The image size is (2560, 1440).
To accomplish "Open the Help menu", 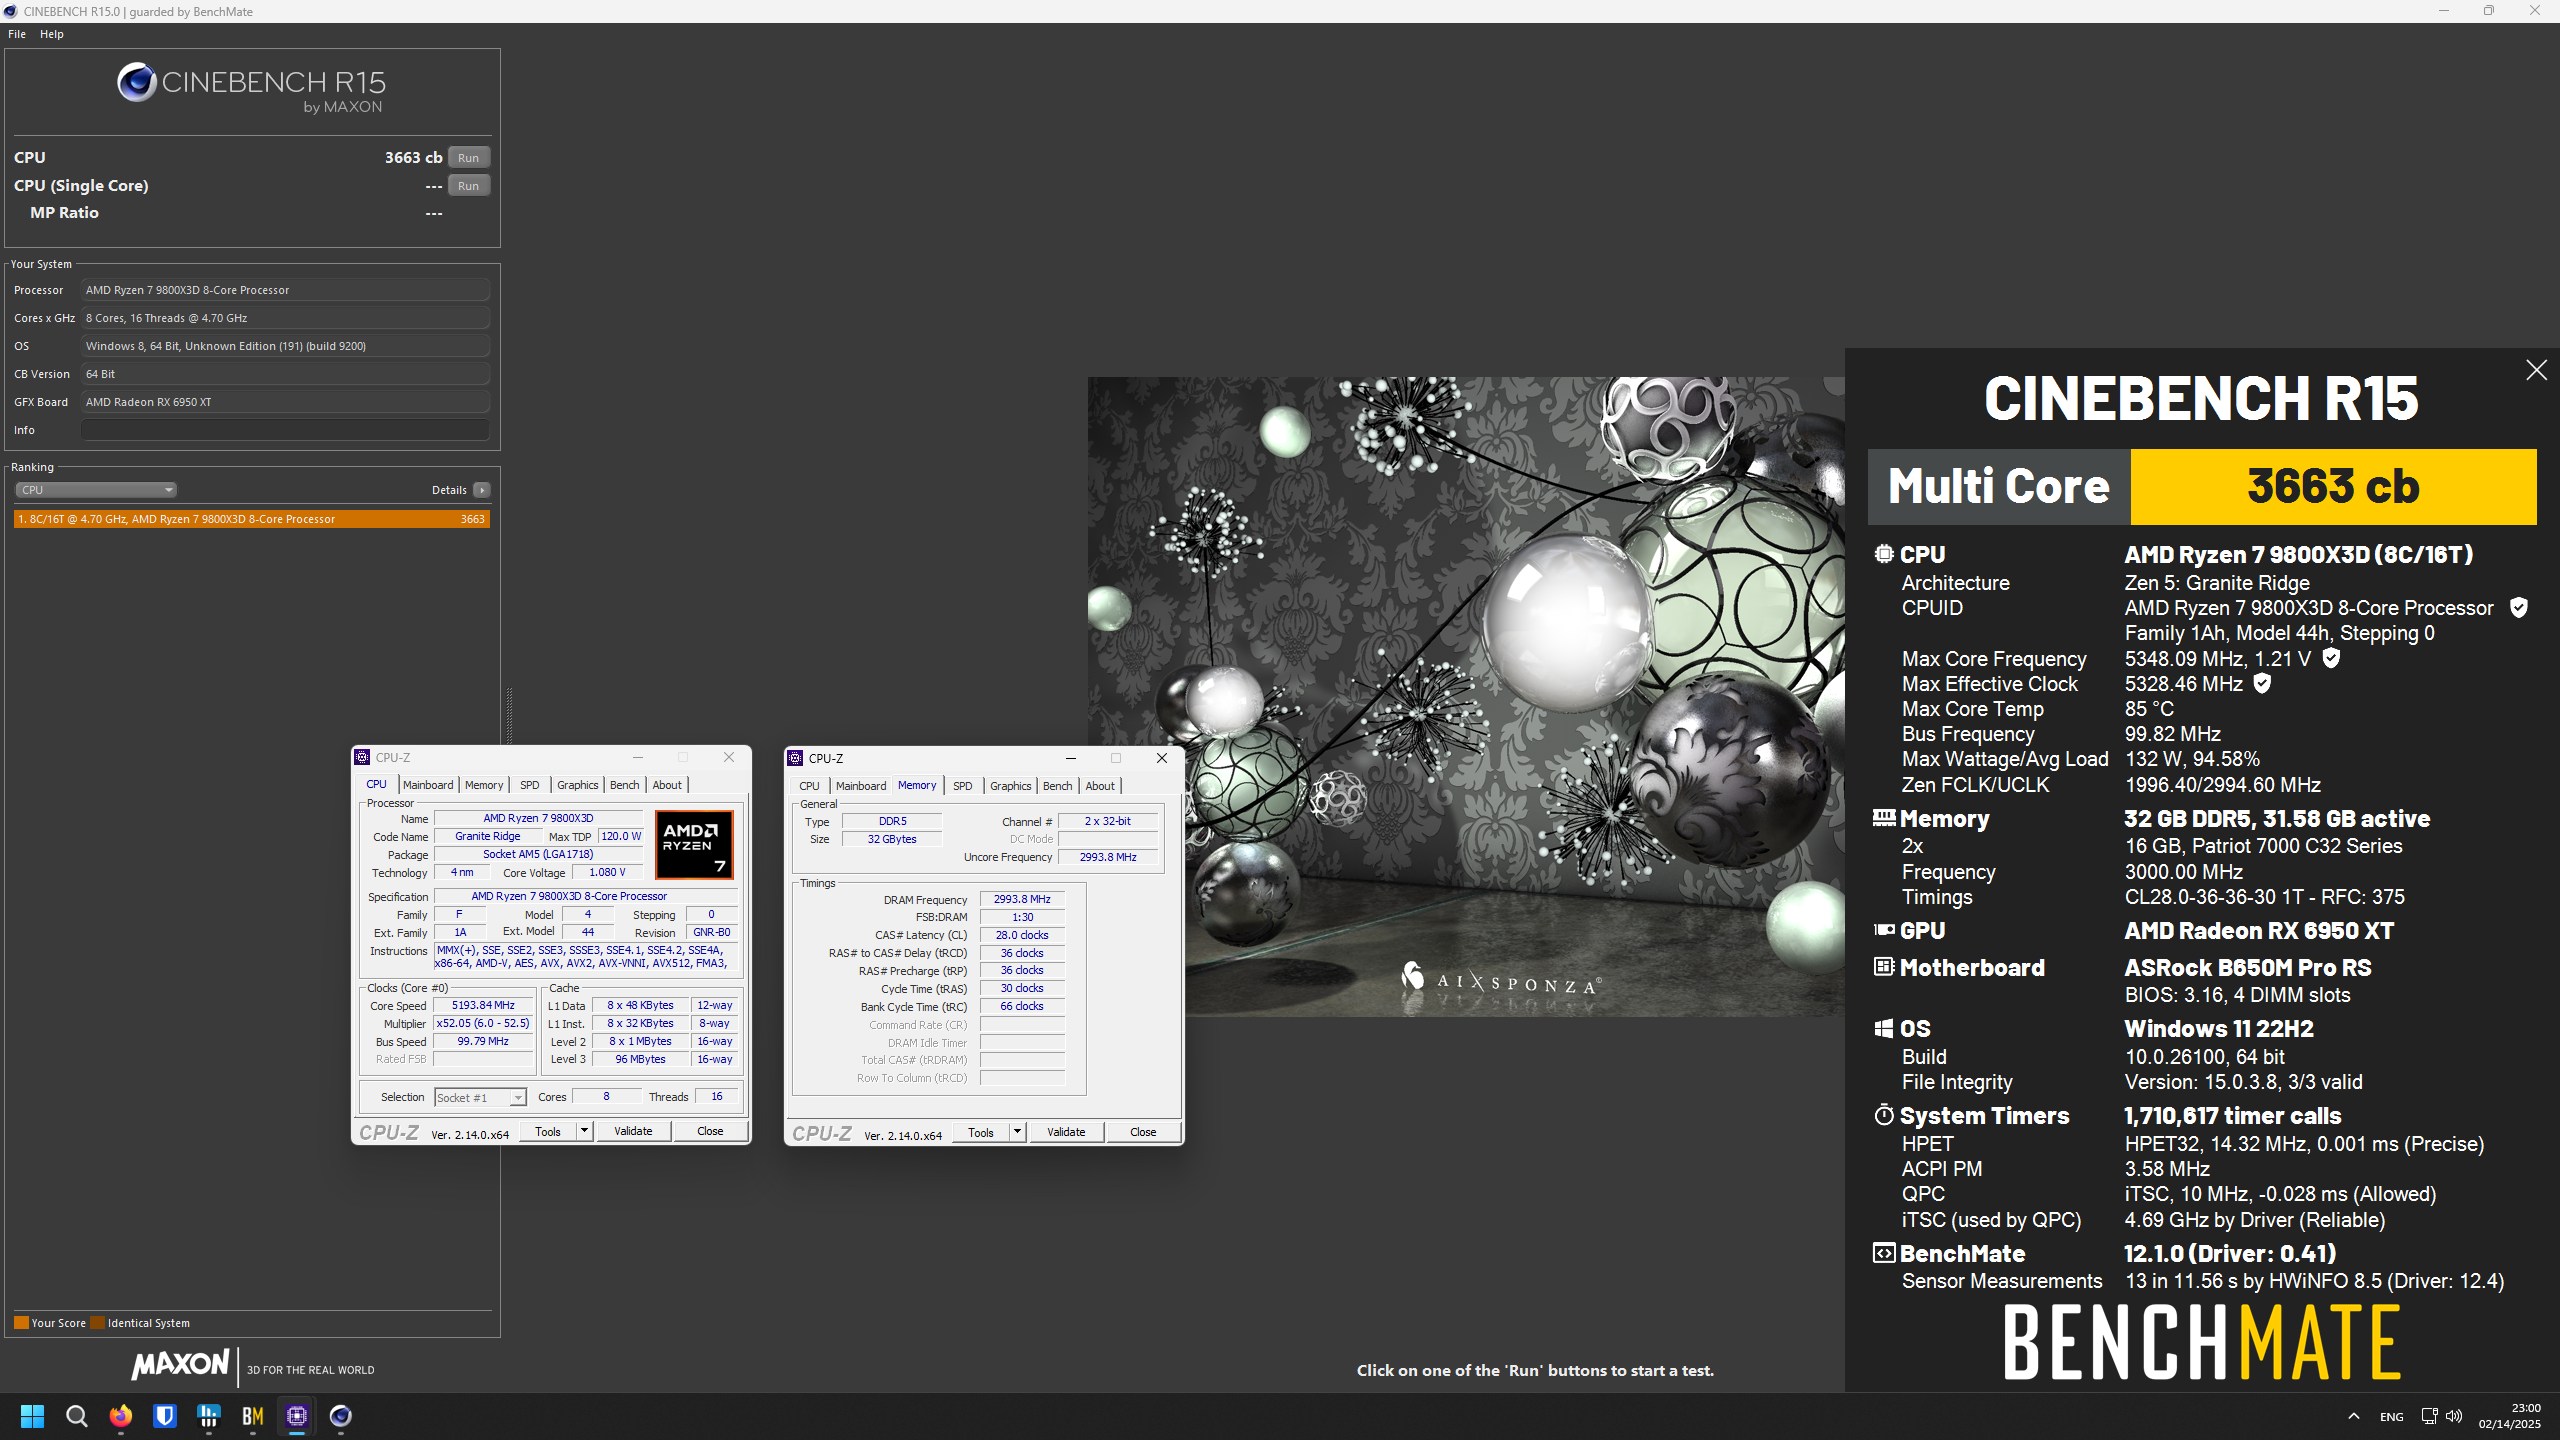I will (x=52, y=34).
